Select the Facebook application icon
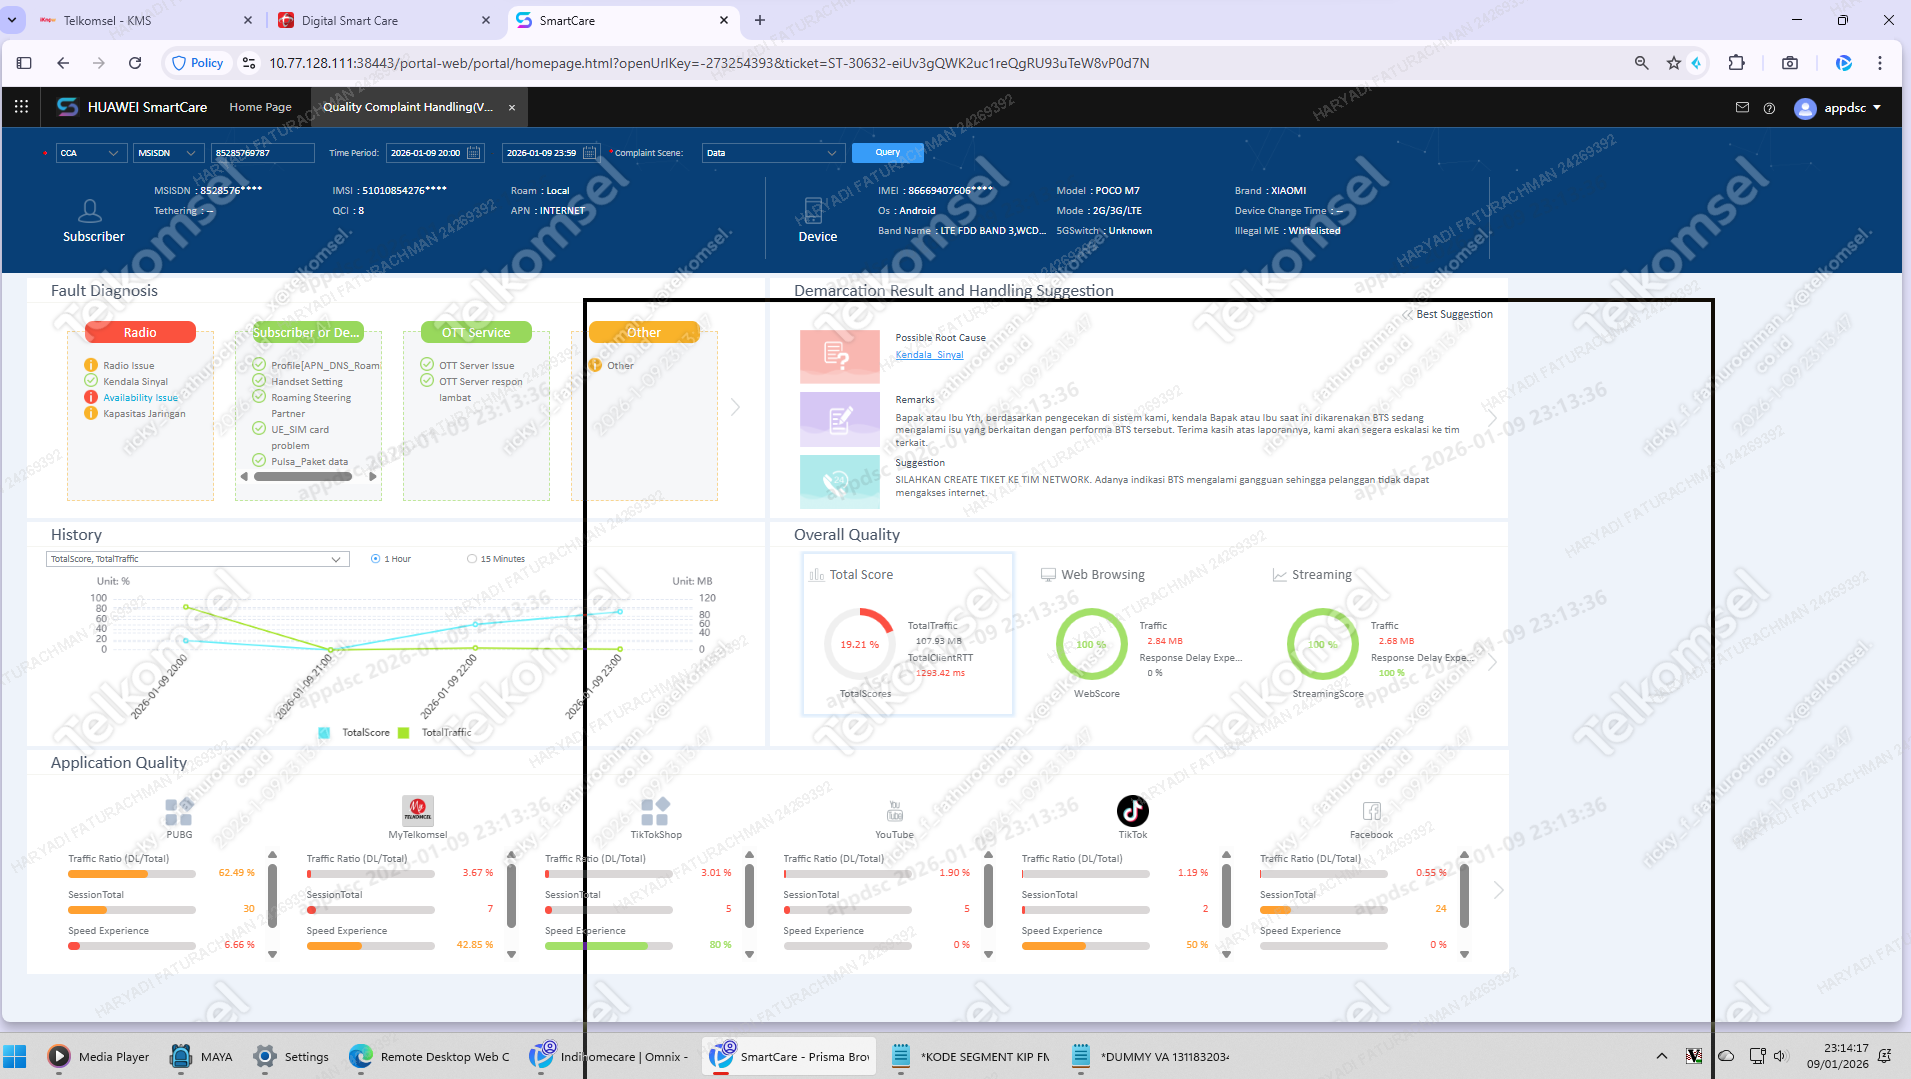This screenshot has height=1079, width=1911. (x=1371, y=811)
